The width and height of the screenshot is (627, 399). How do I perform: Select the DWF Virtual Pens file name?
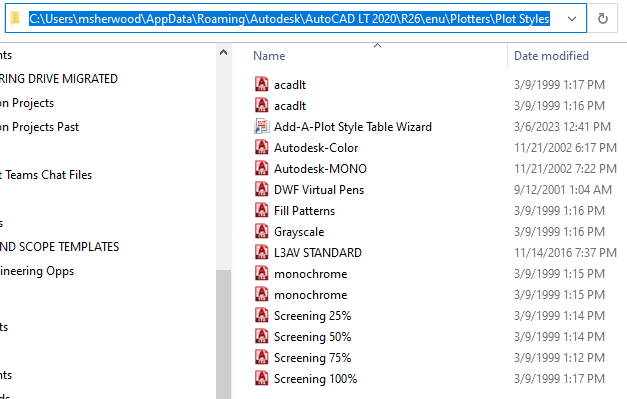point(319,190)
